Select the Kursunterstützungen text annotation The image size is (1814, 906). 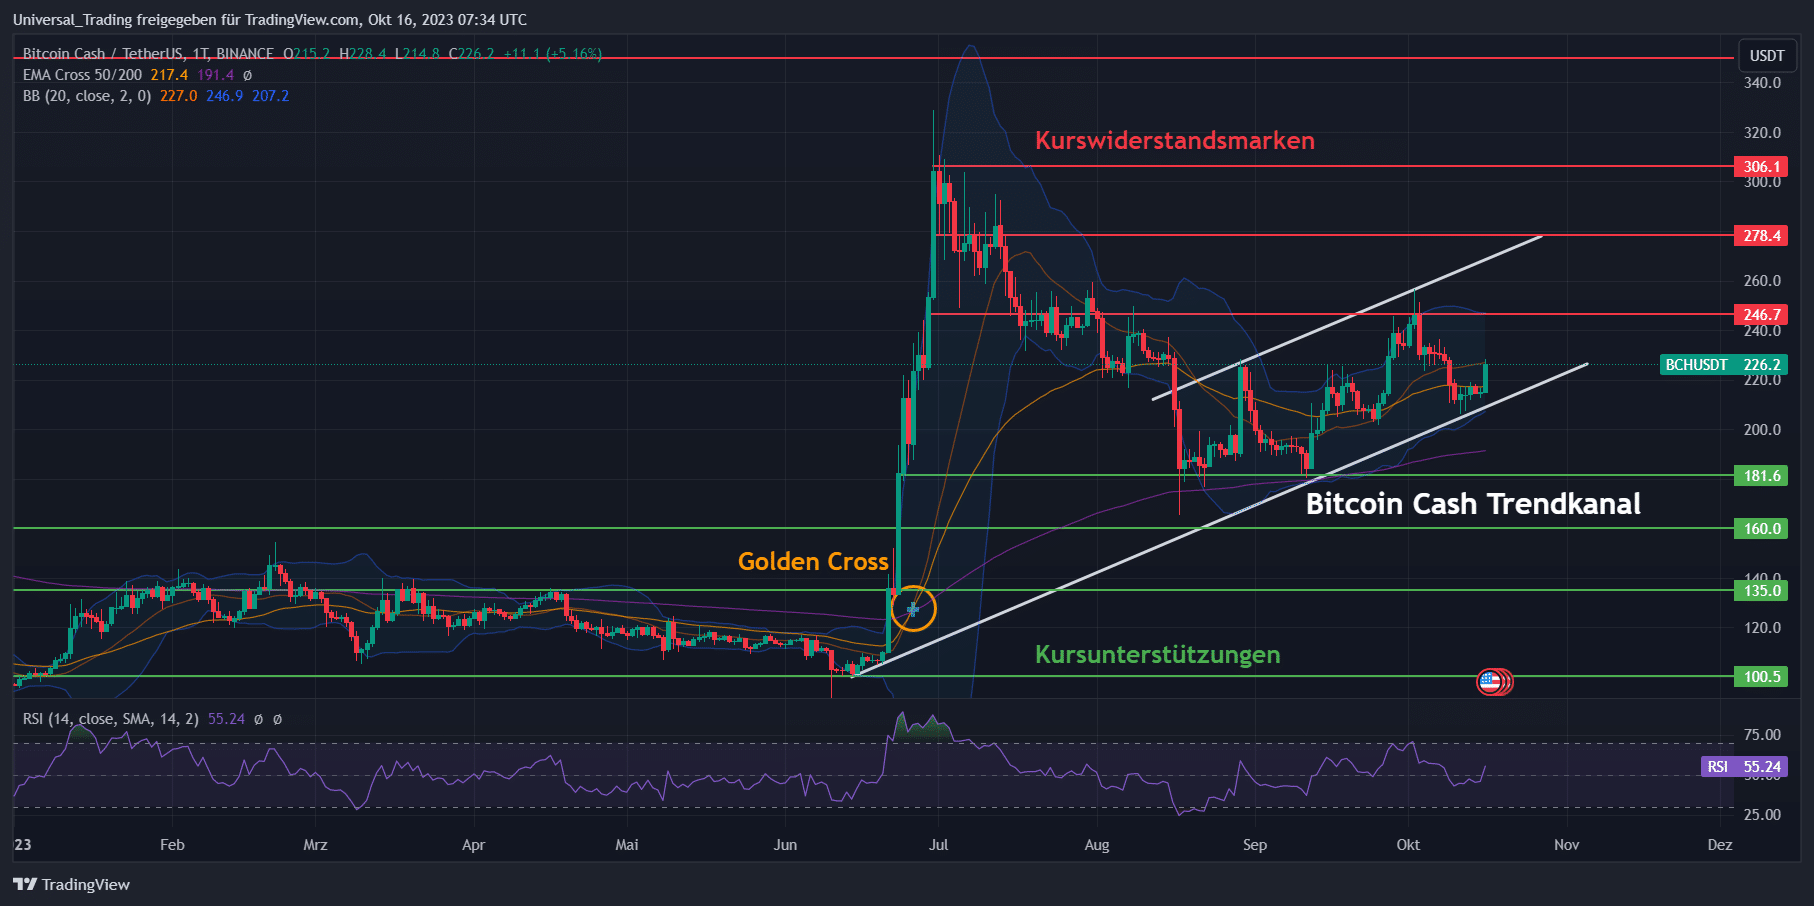pyautogui.click(x=1157, y=654)
